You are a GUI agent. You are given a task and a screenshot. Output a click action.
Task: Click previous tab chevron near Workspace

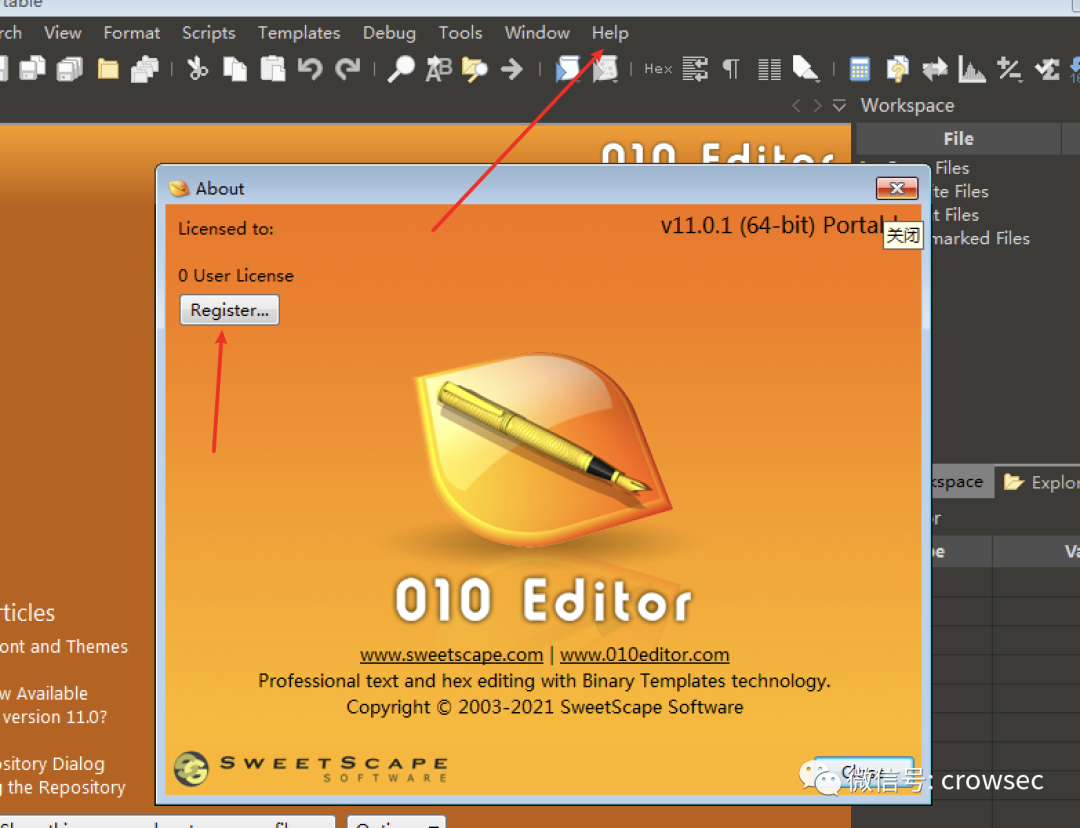796,105
